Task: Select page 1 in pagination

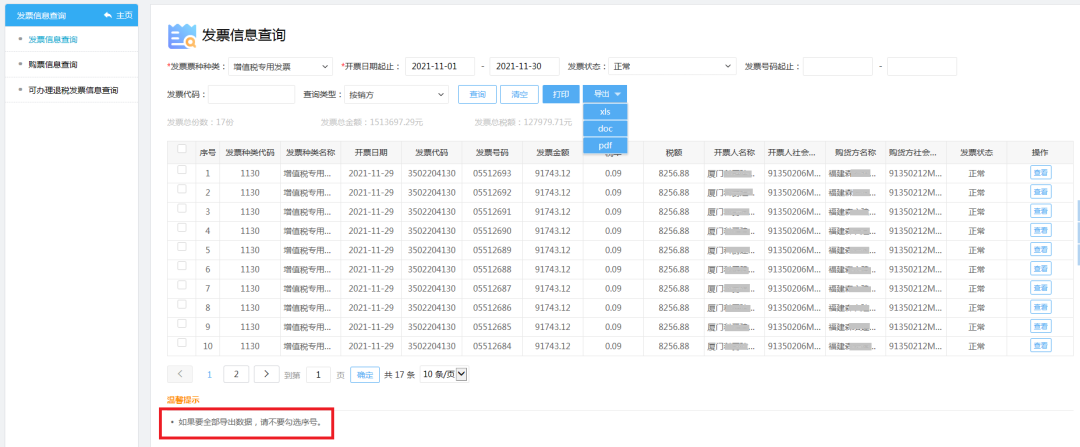Action: click(209, 374)
